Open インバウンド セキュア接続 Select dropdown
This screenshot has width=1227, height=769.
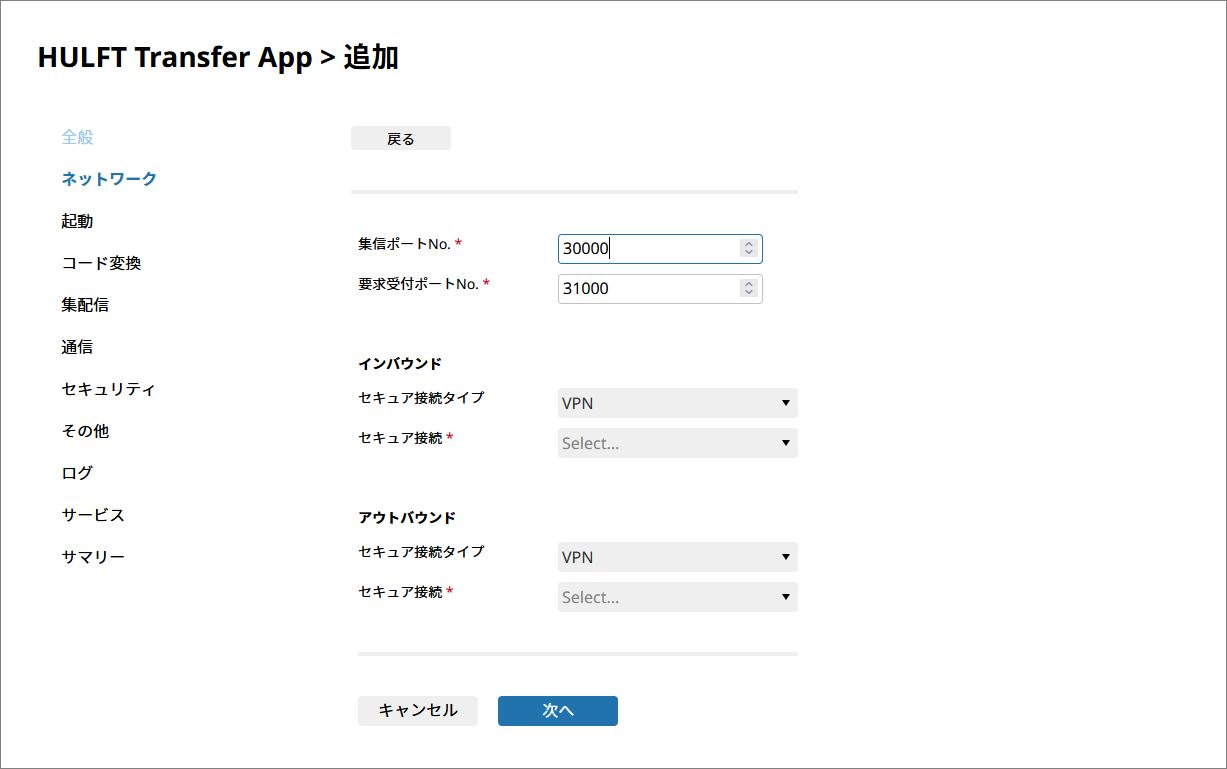[x=677, y=443]
